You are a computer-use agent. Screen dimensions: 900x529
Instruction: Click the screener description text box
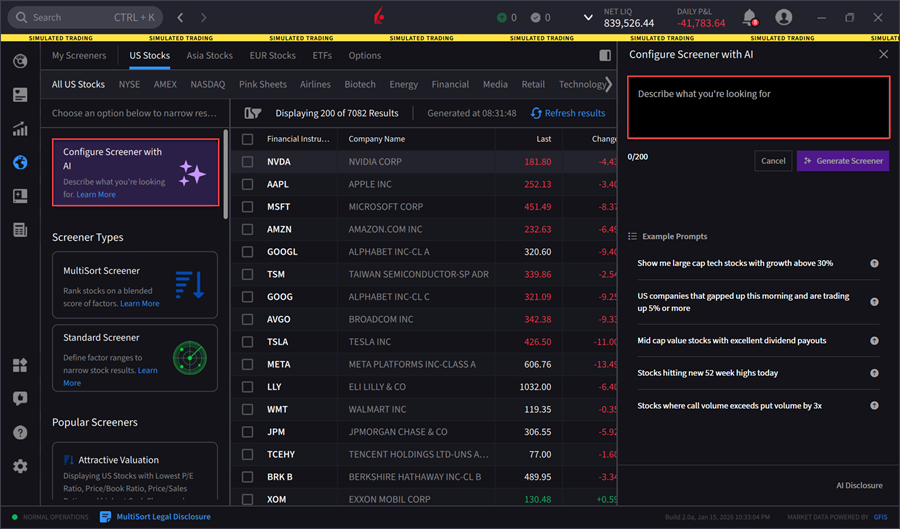click(758, 107)
